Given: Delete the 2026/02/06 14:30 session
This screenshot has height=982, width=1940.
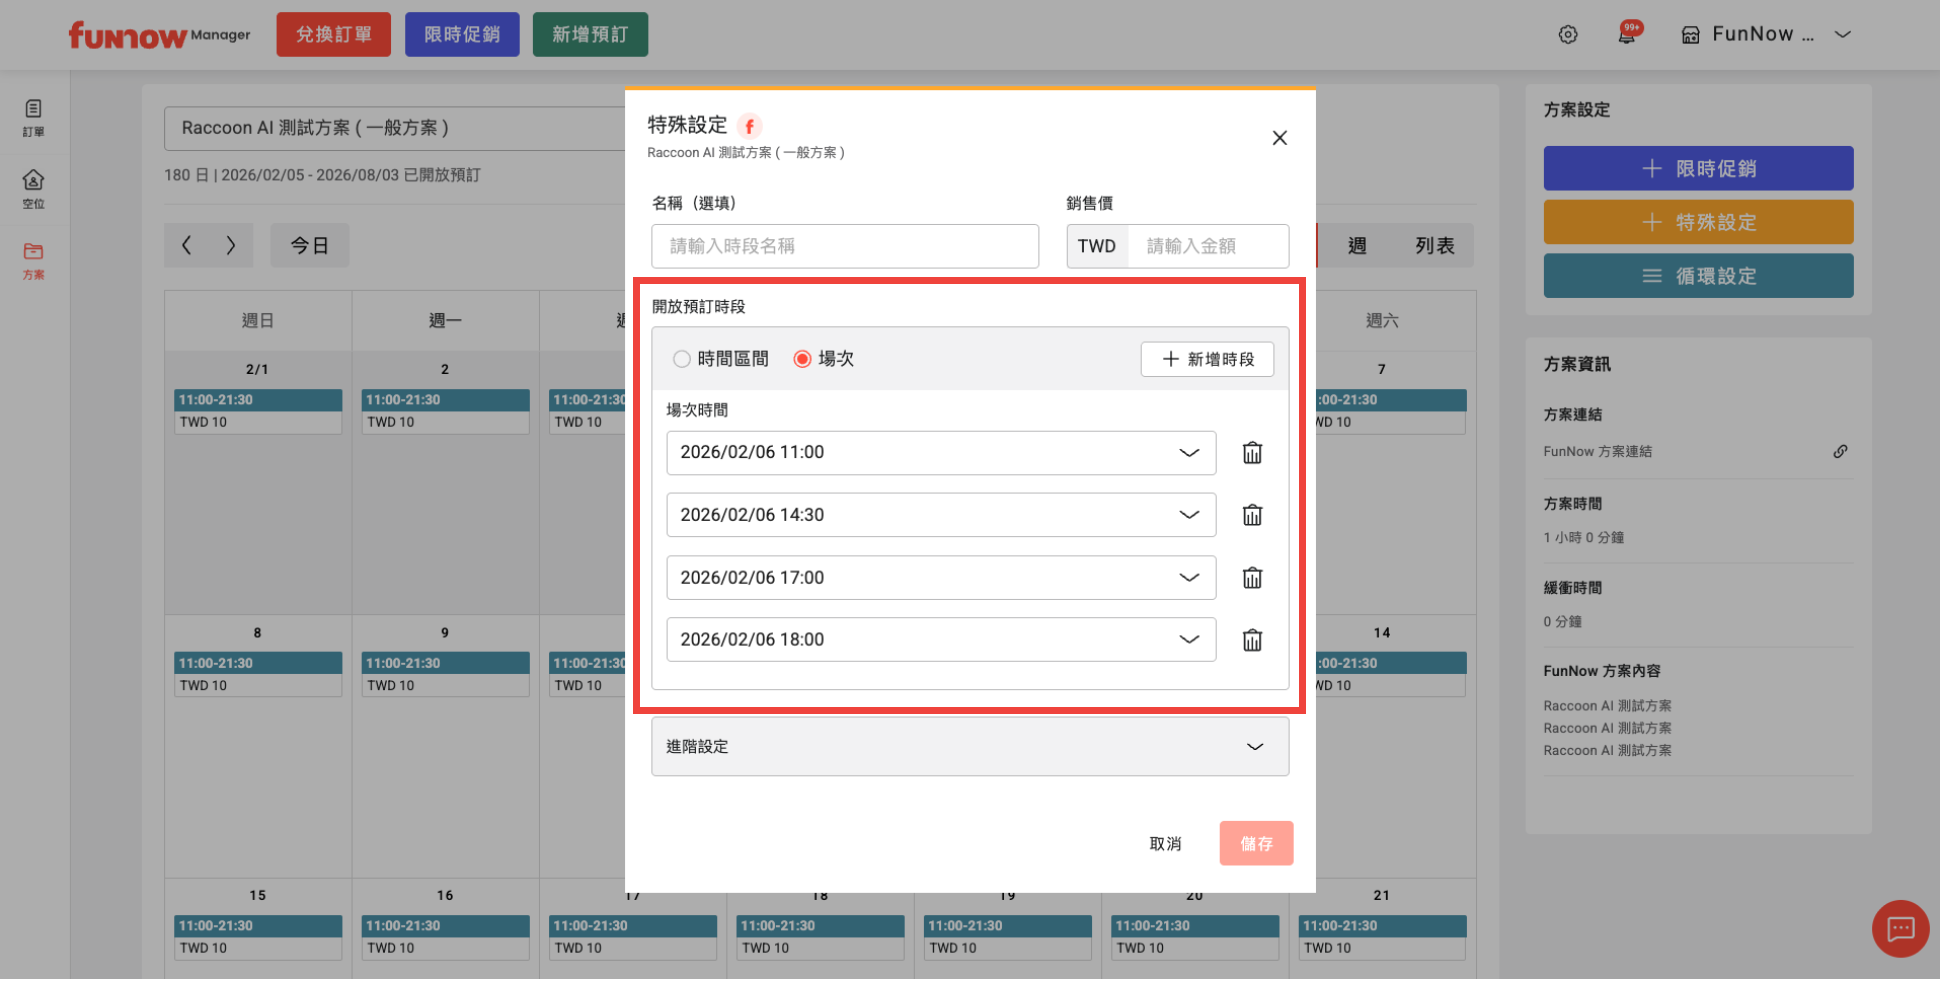Looking at the screenshot, I should 1252,515.
